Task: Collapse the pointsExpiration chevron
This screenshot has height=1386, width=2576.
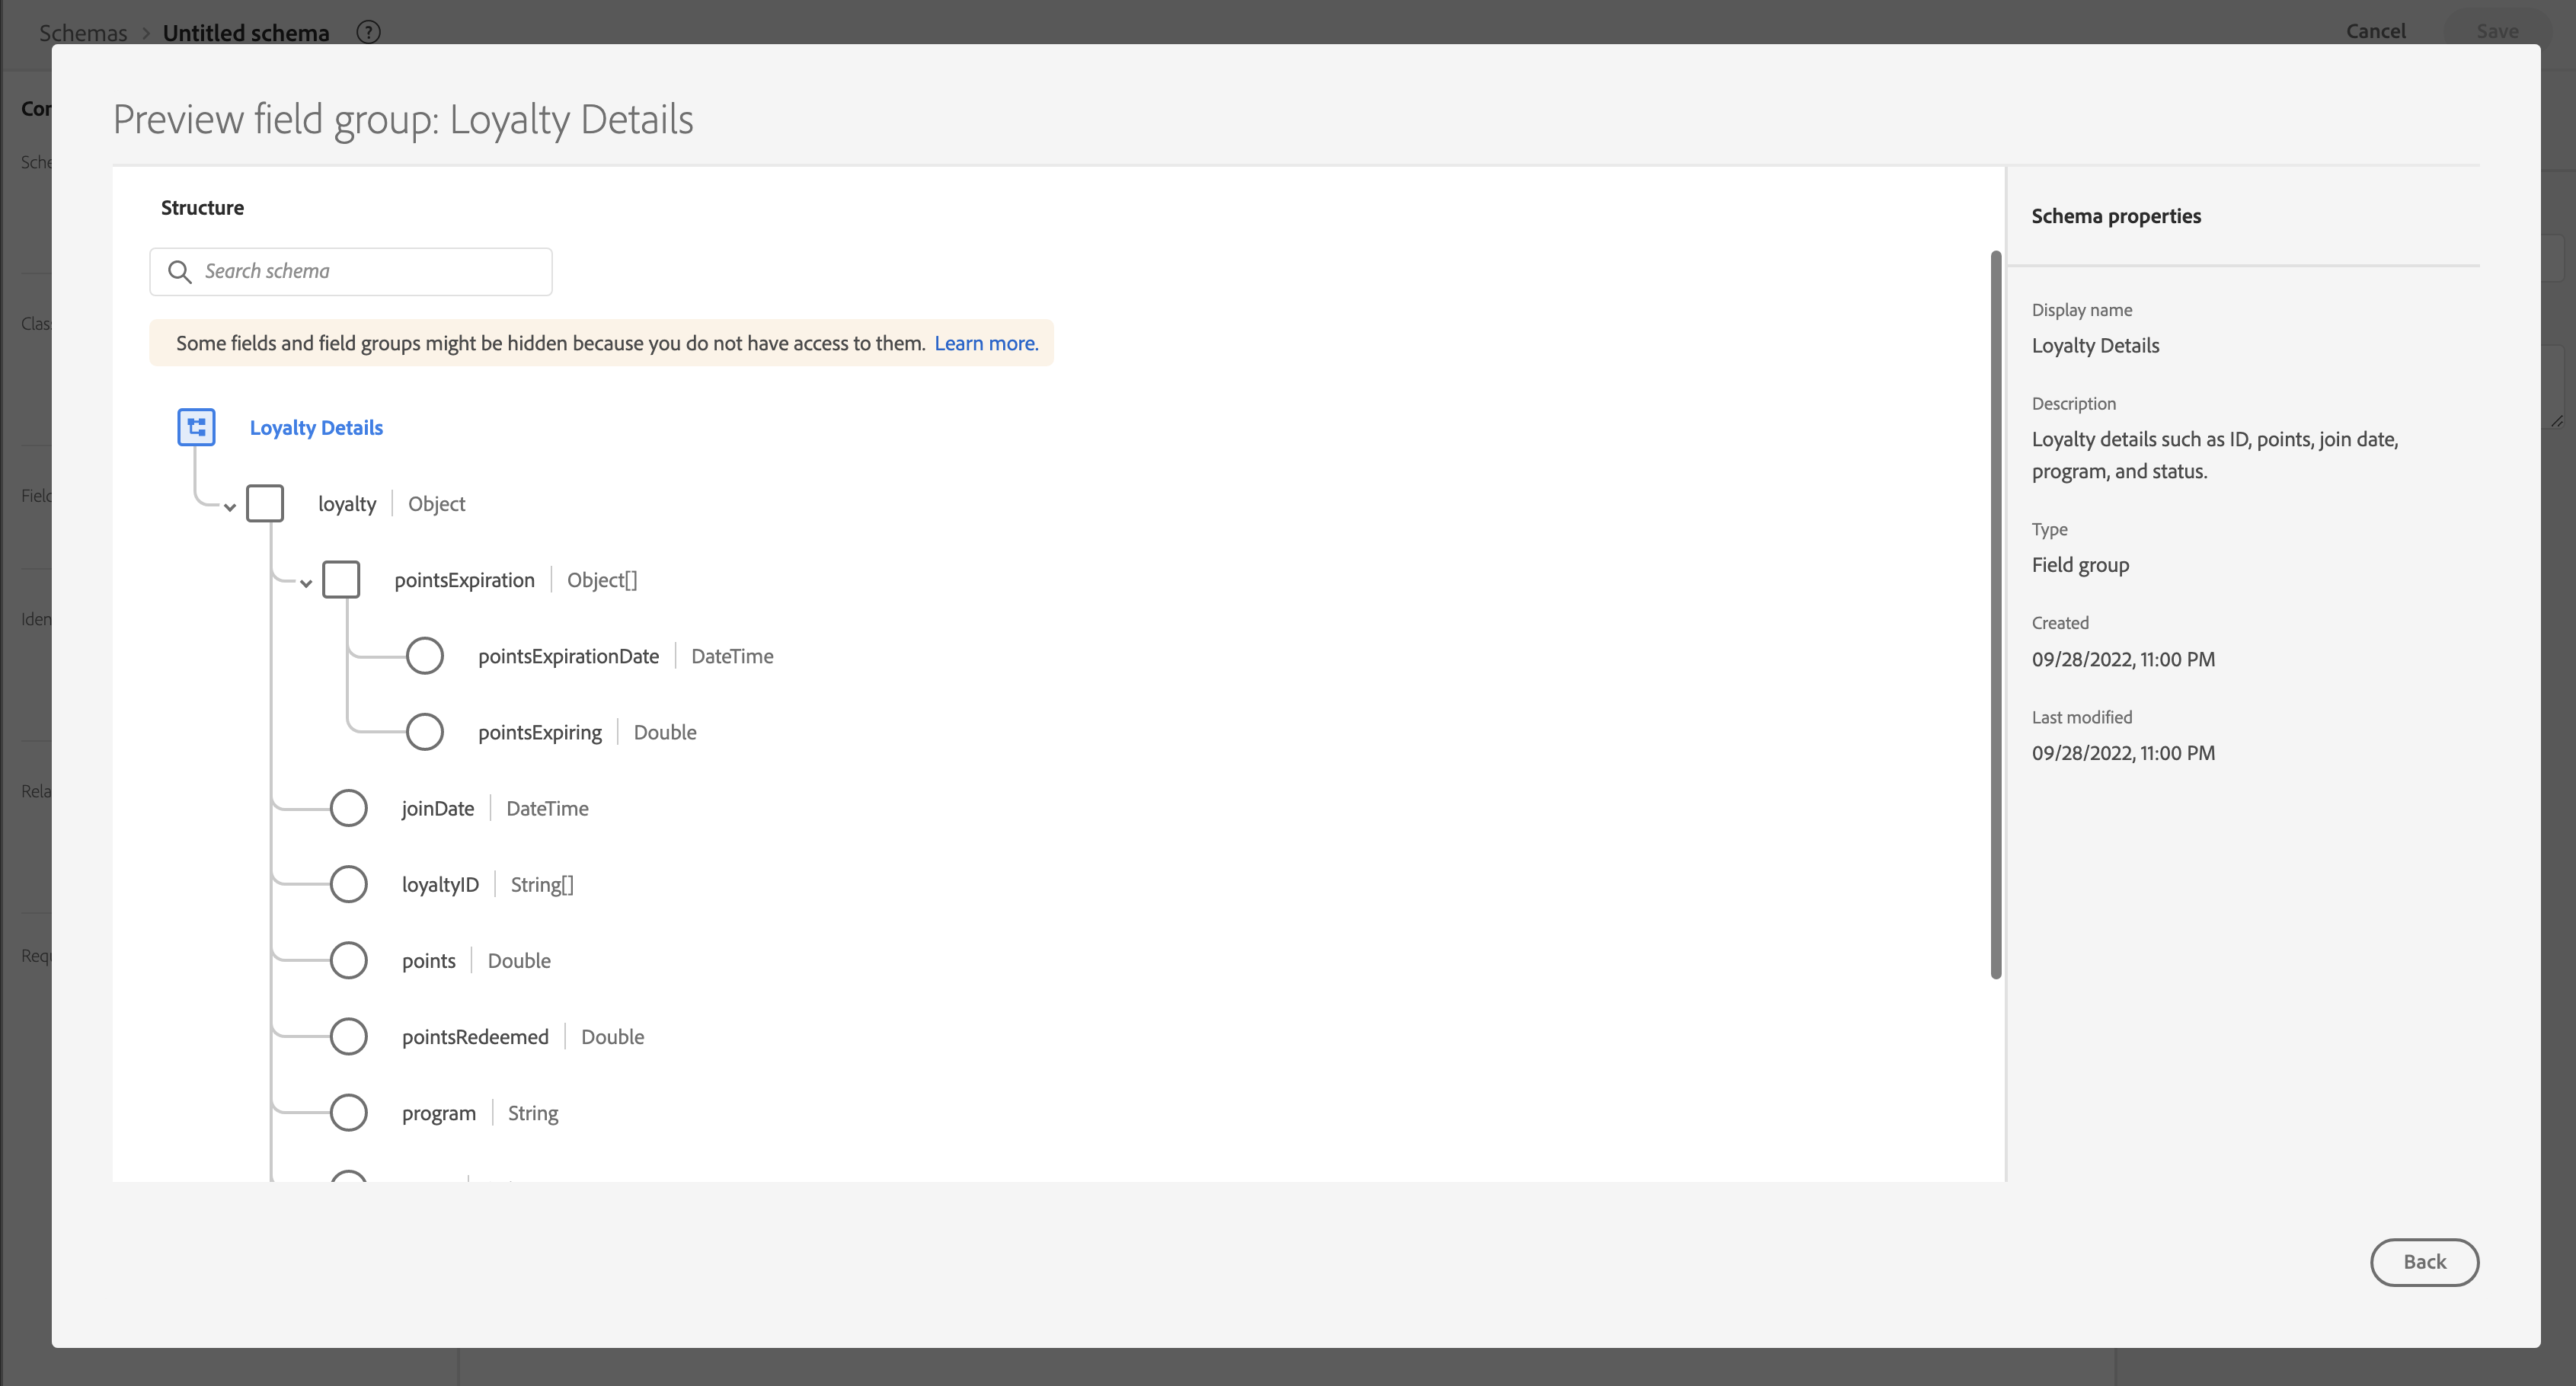Action: 306,583
